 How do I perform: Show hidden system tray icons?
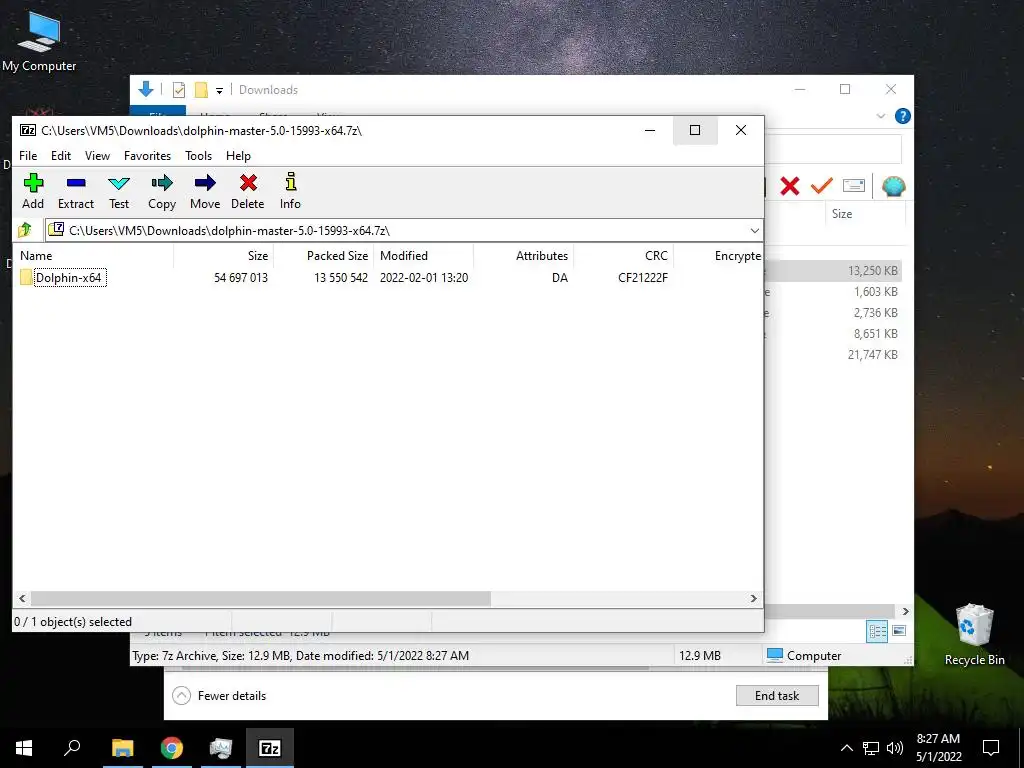coord(846,748)
